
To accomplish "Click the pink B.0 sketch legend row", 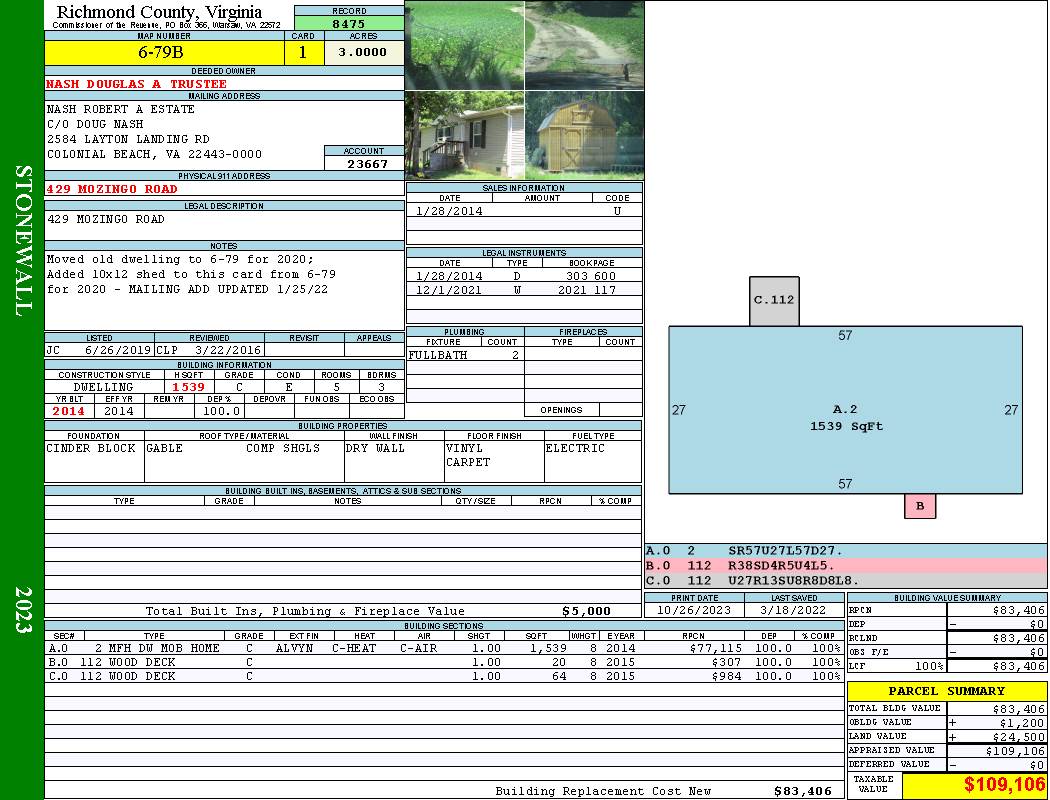I will [x=845, y=565].
